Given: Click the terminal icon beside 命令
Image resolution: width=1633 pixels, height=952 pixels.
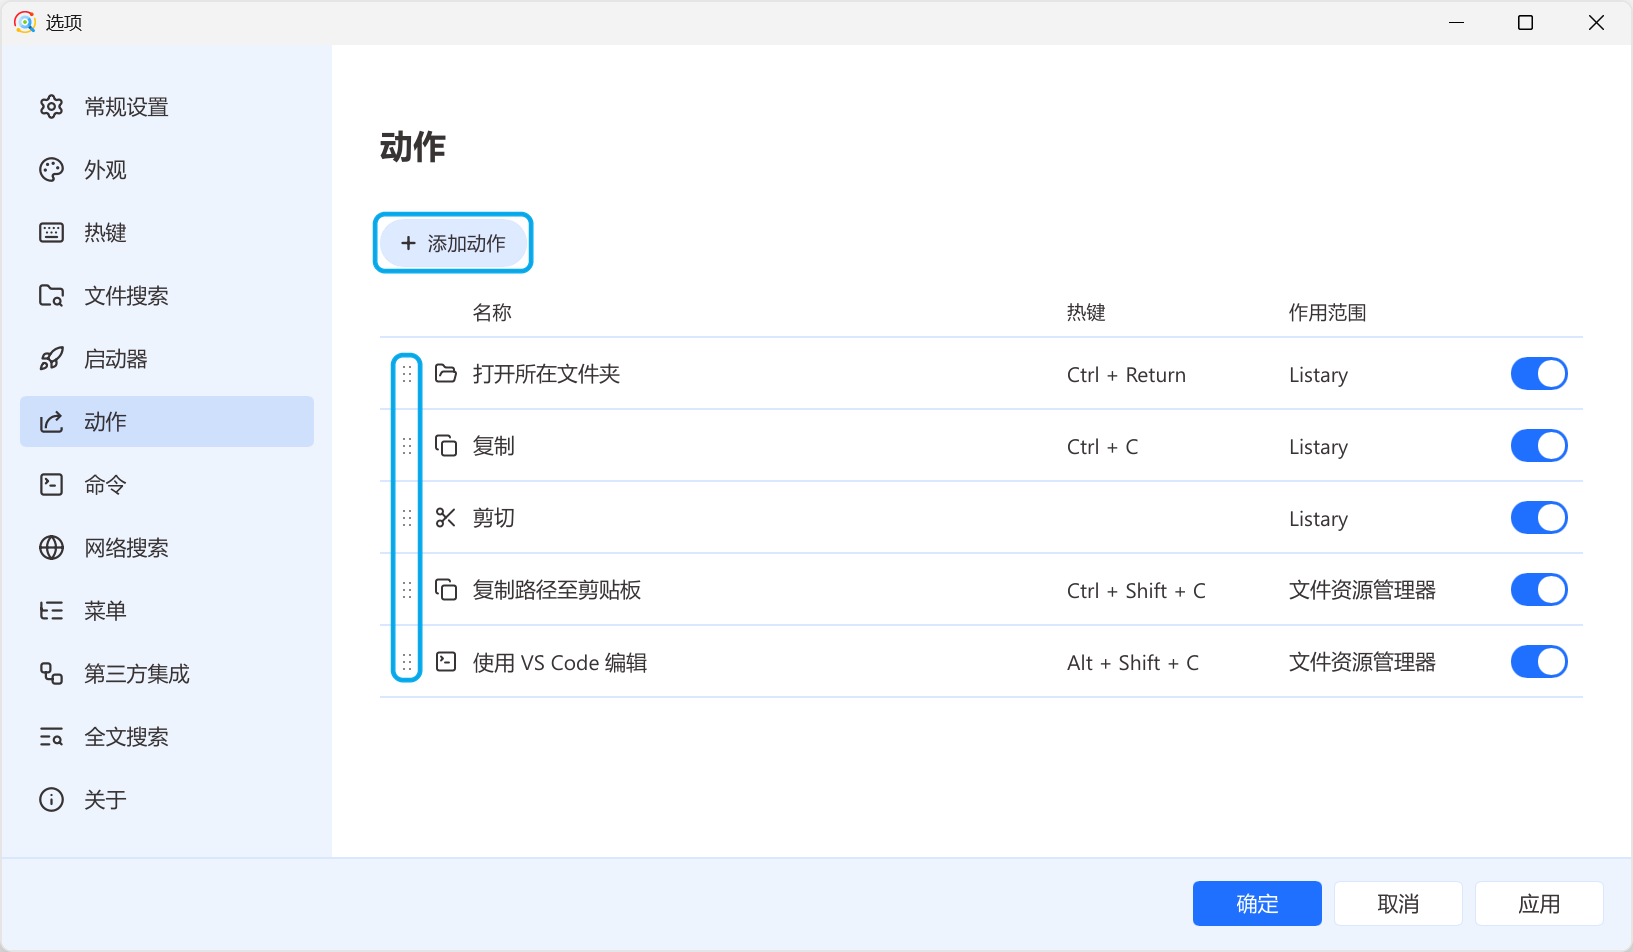Looking at the screenshot, I should 51,485.
